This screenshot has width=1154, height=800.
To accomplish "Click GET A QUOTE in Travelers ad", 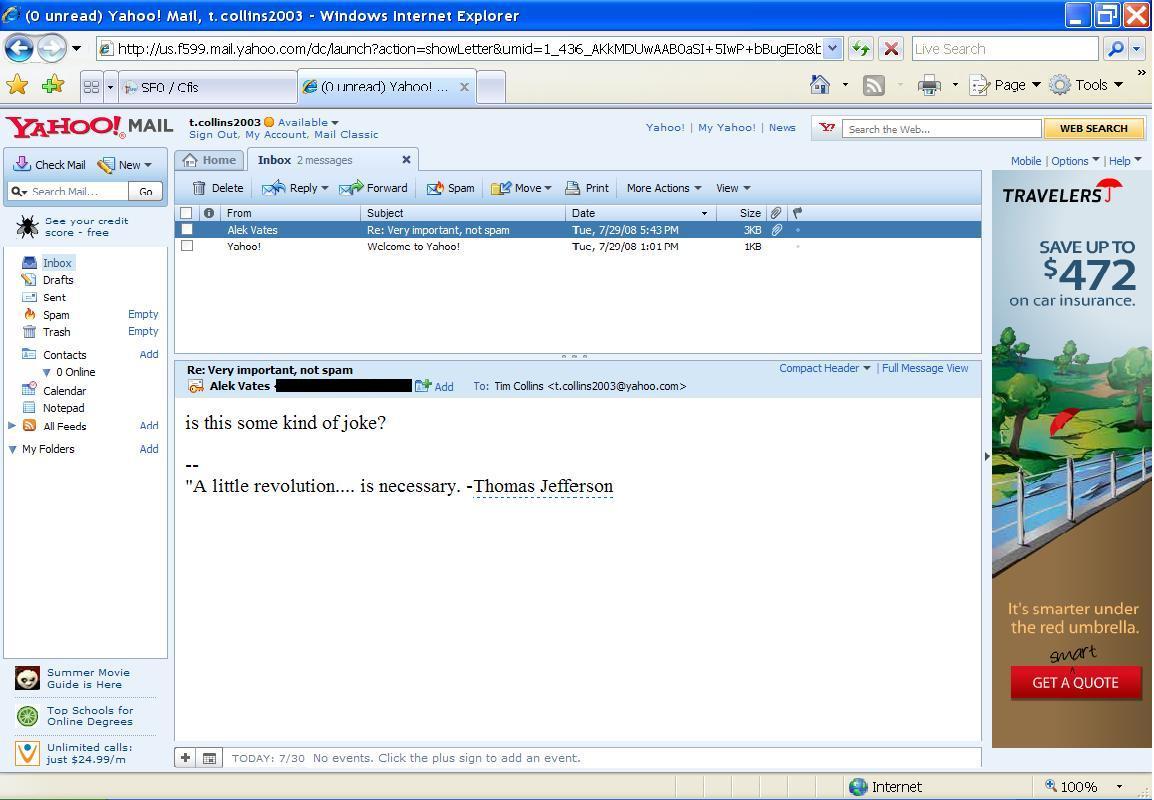I will pyautogui.click(x=1075, y=682).
